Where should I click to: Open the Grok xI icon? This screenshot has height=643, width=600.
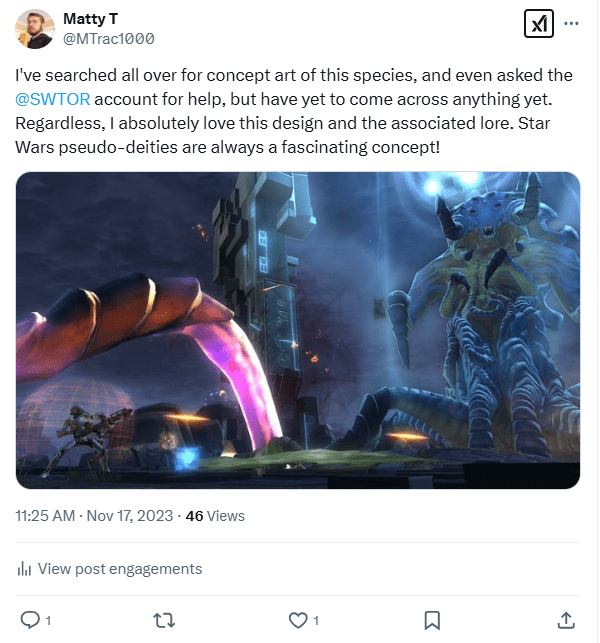(x=539, y=22)
